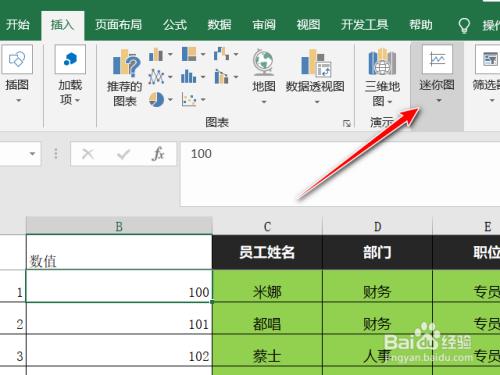The height and width of the screenshot is (375, 500).
Task: Expand the 数据透视图 dropdown arrow
Action: click(x=317, y=101)
